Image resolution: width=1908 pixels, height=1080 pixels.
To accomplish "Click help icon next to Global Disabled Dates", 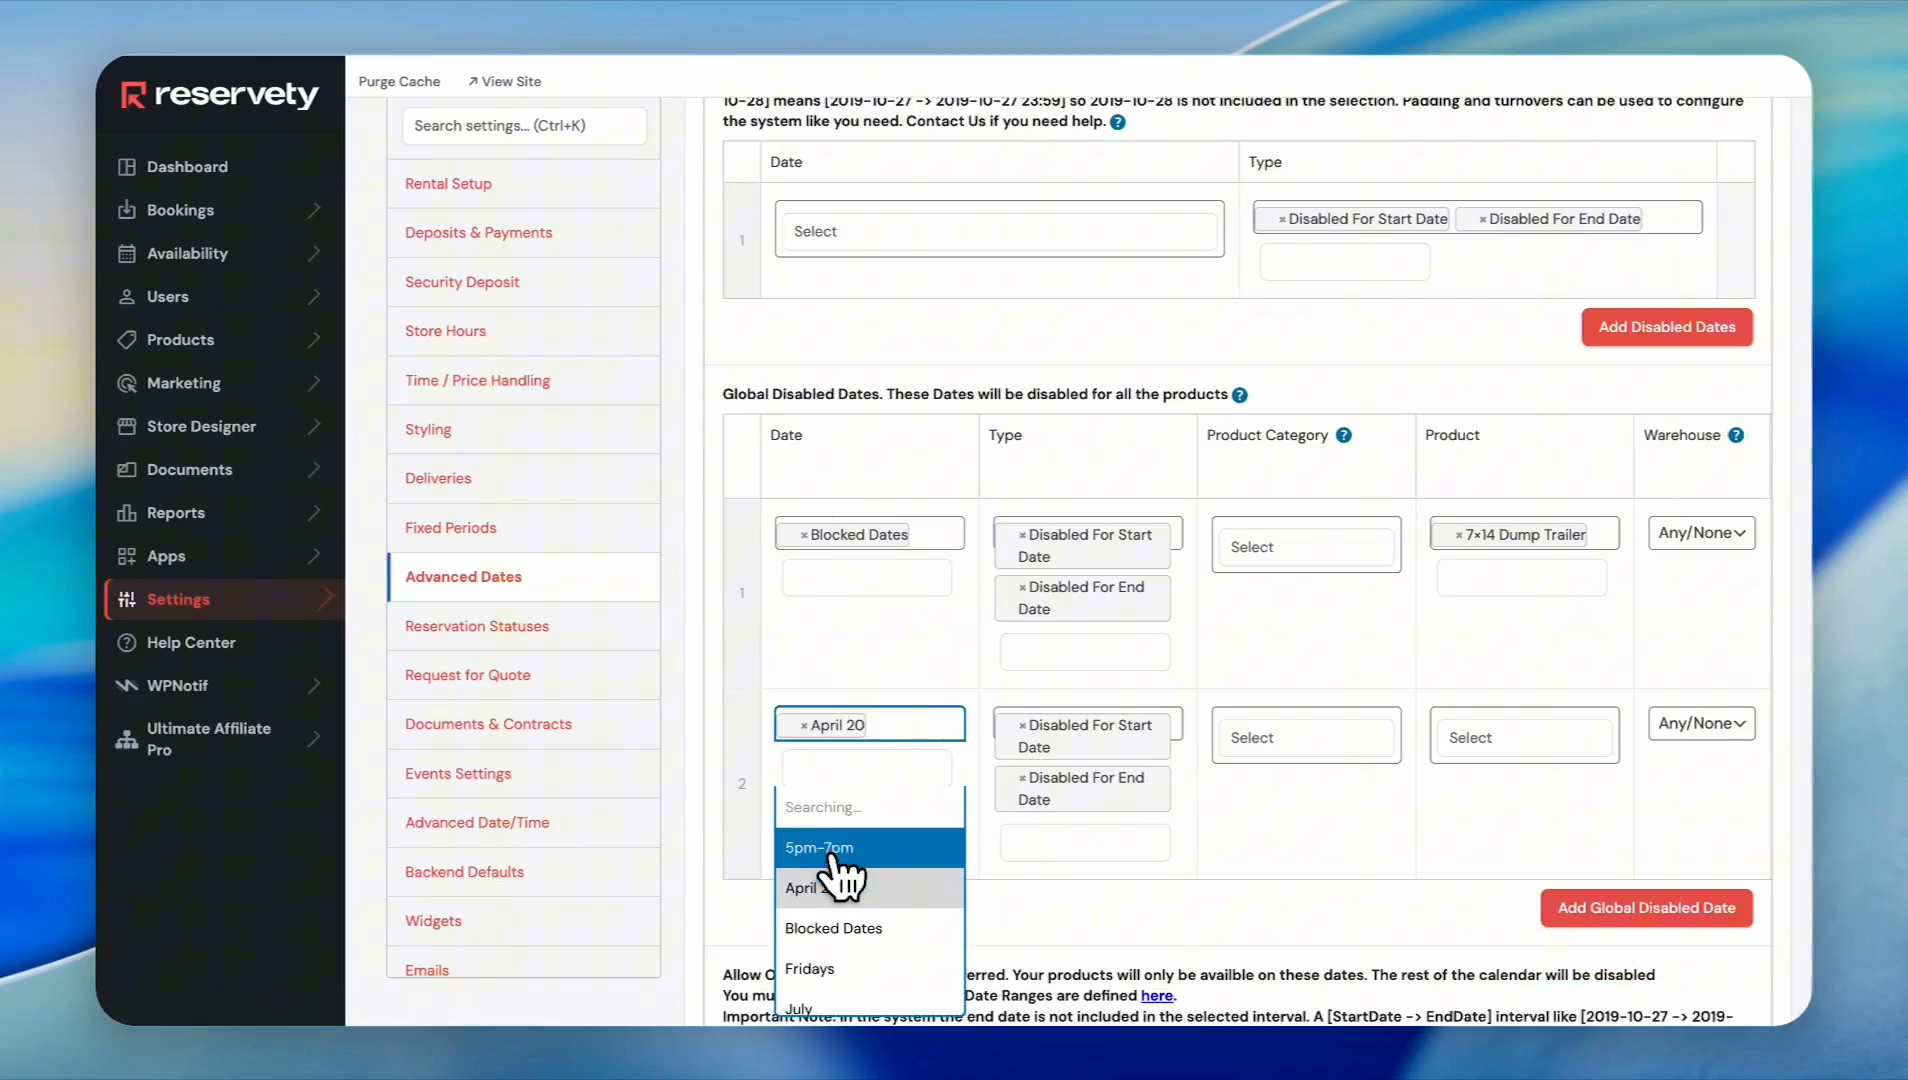I will pos(1240,395).
